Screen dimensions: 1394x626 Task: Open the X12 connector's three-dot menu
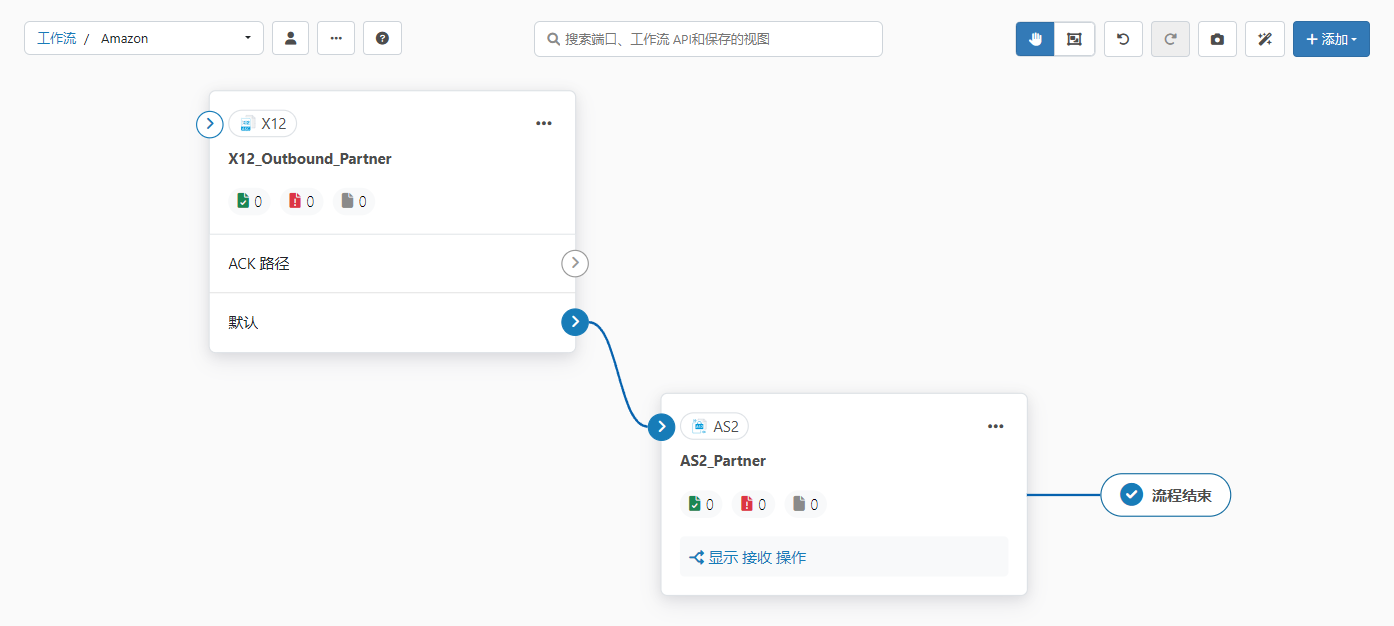click(544, 124)
